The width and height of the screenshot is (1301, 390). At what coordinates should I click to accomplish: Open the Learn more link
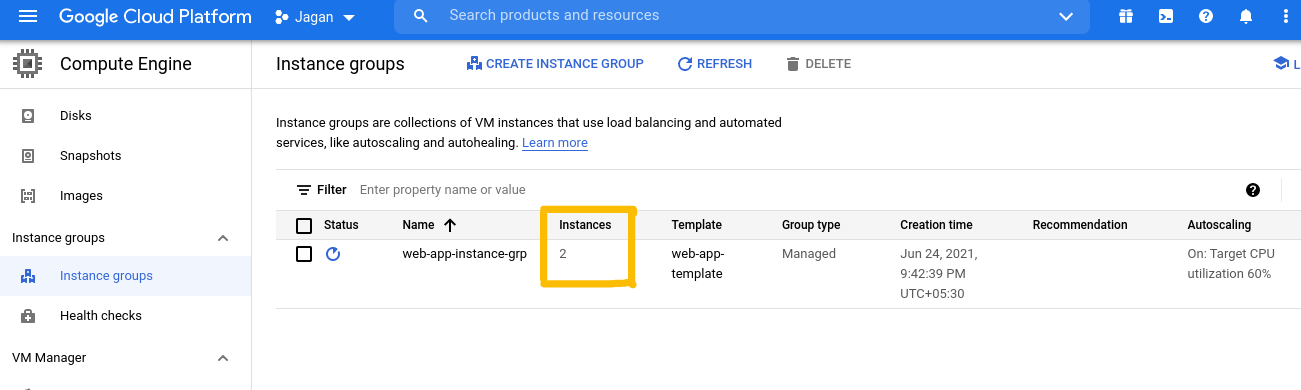555,143
